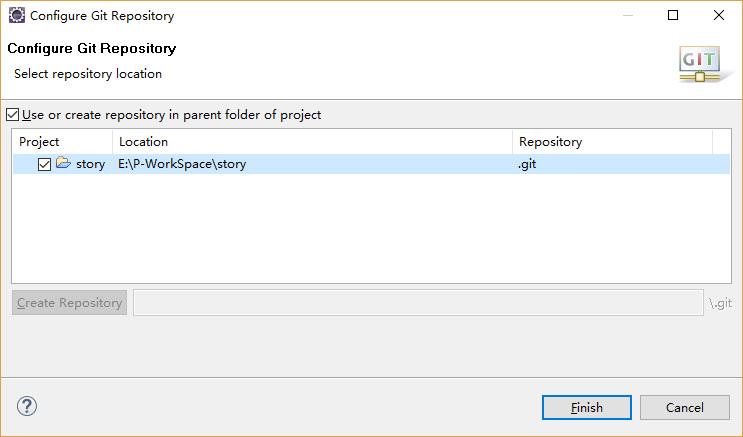
Task: Minimize the Configure Git Repository window
Action: click(628, 15)
